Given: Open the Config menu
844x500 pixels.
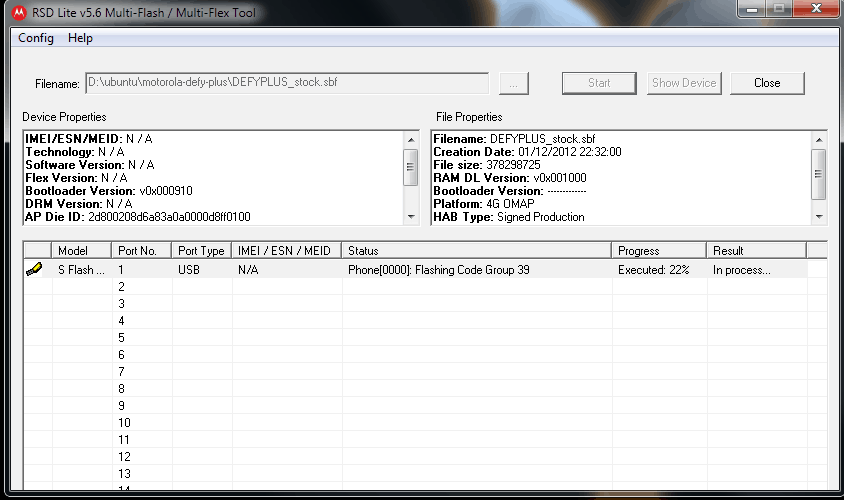Looking at the screenshot, I should [x=36, y=38].
